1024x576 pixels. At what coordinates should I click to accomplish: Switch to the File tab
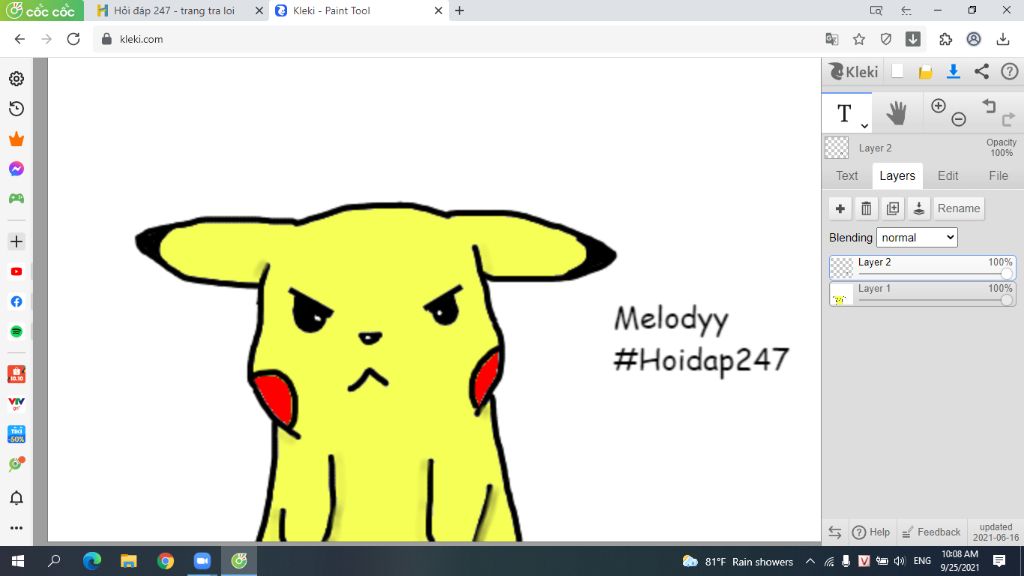pyautogui.click(x=998, y=176)
